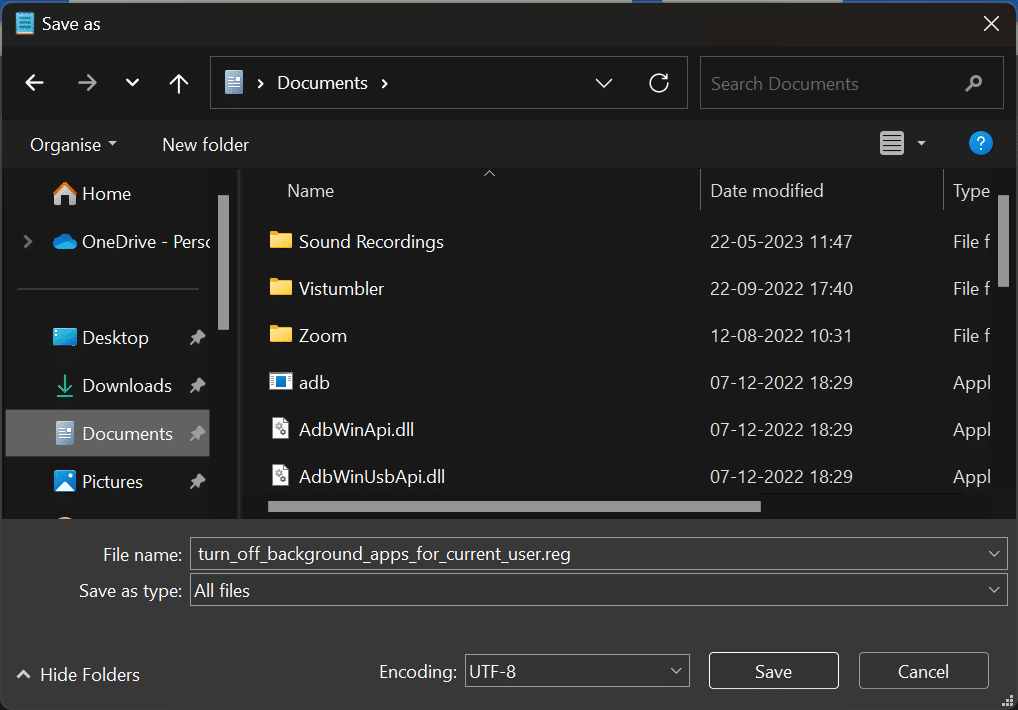
Task: Expand chevron after Documents breadcrumb
Action: coord(384,83)
